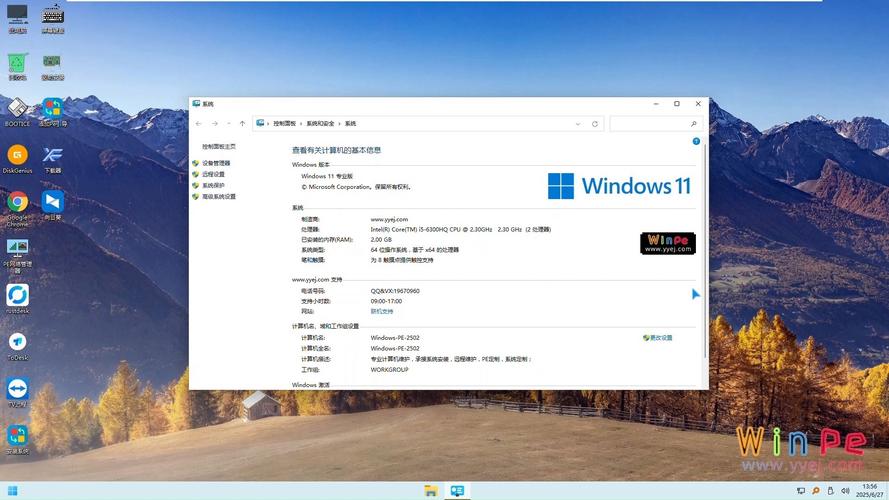Open the DiskGenius desktop icon
Screen dimensions: 889x500
click(x=18, y=159)
